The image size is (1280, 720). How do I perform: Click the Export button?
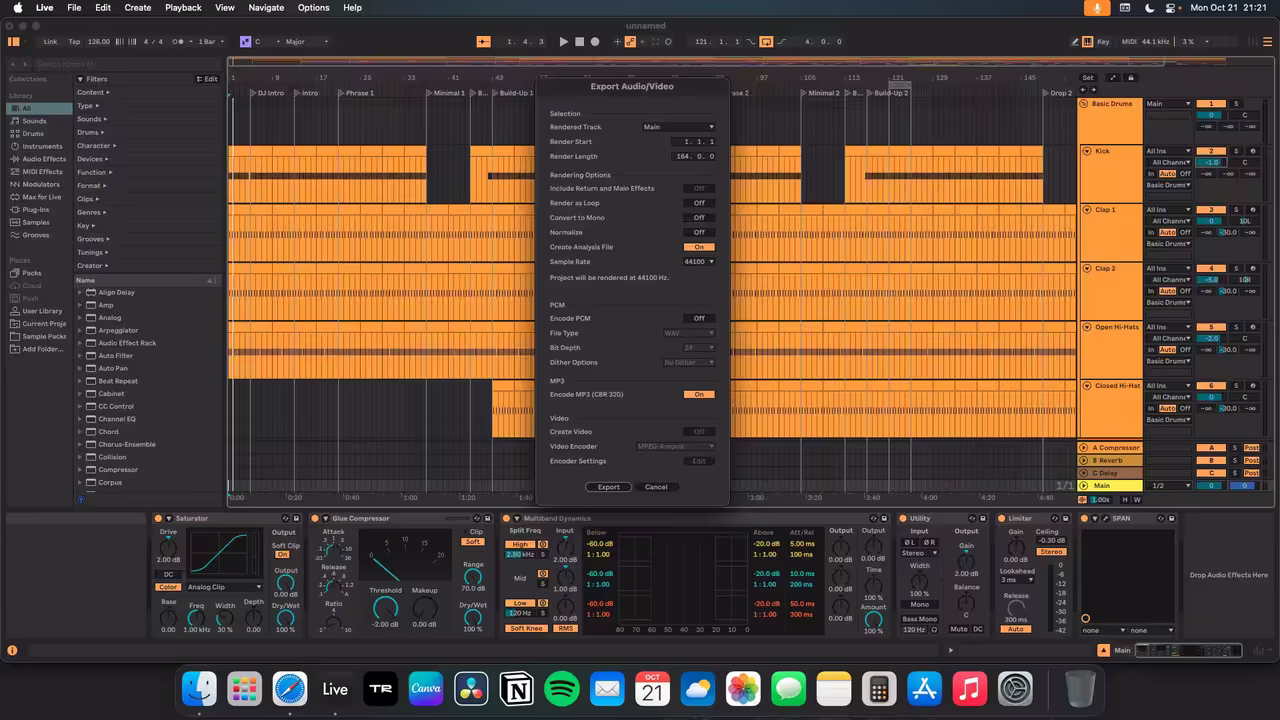pos(609,487)
